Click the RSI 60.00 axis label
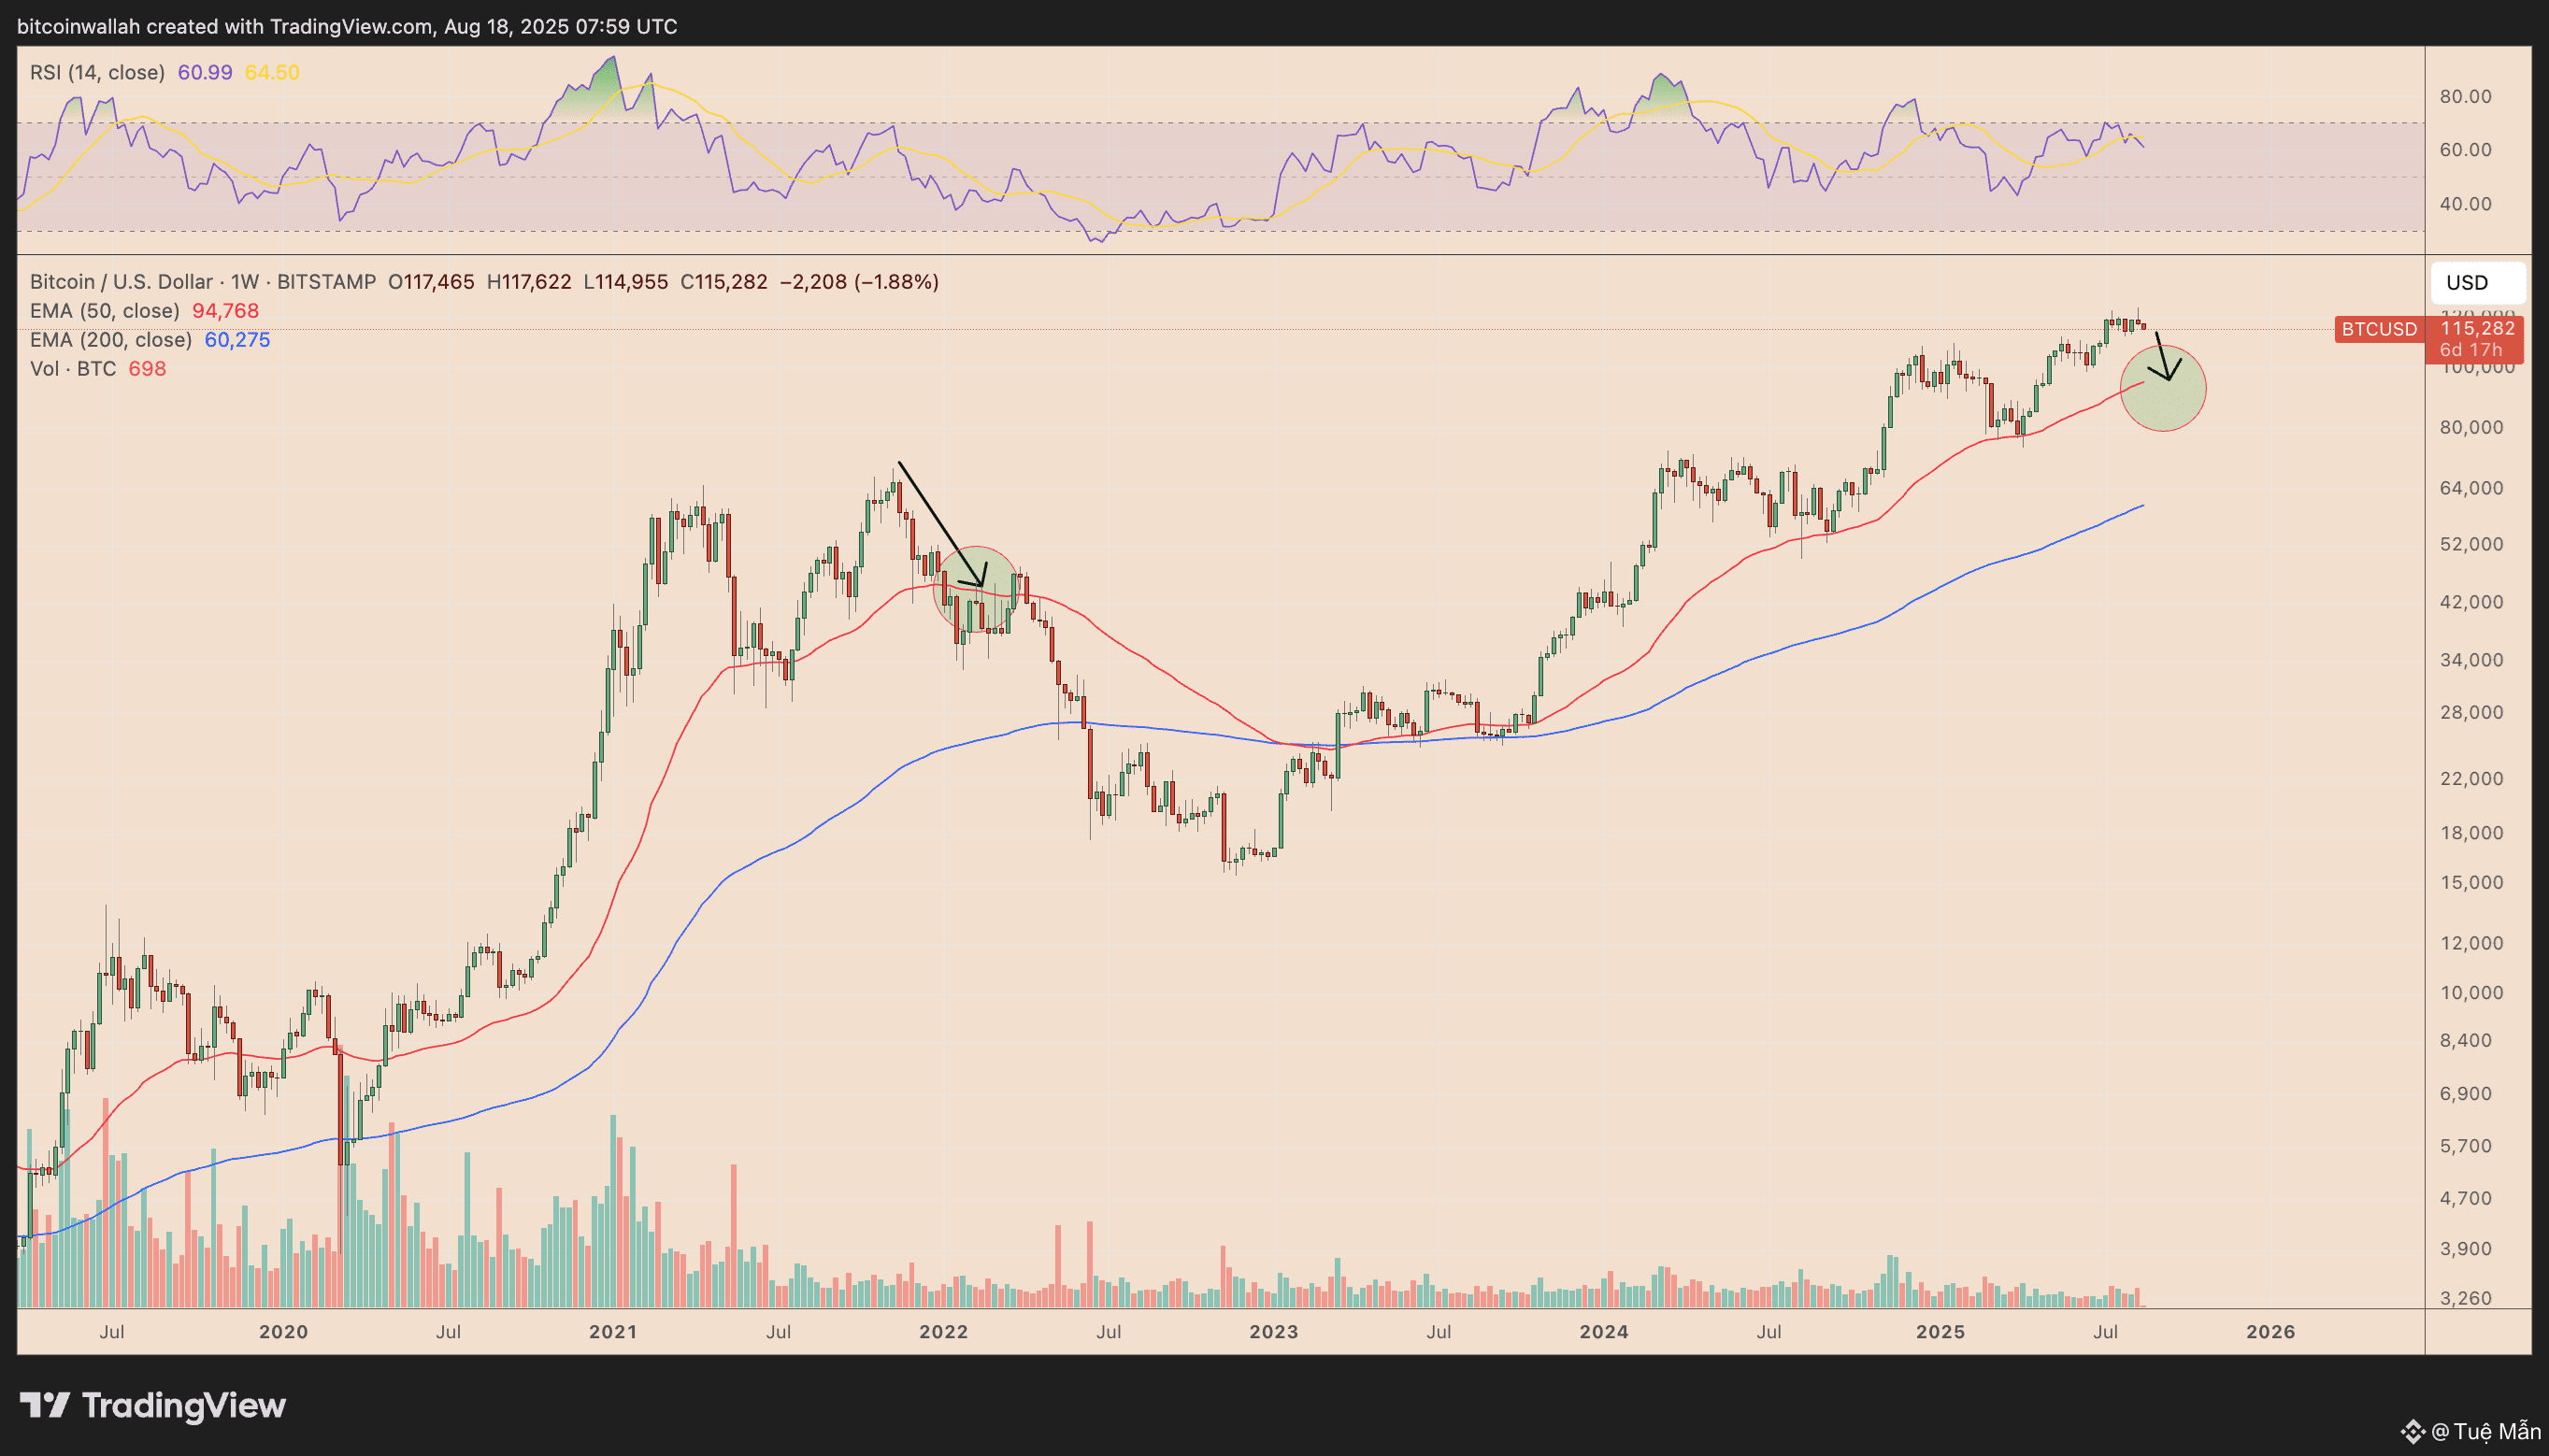The width and height of the screenshot is (2549, 1456). tap(2466, 150)
